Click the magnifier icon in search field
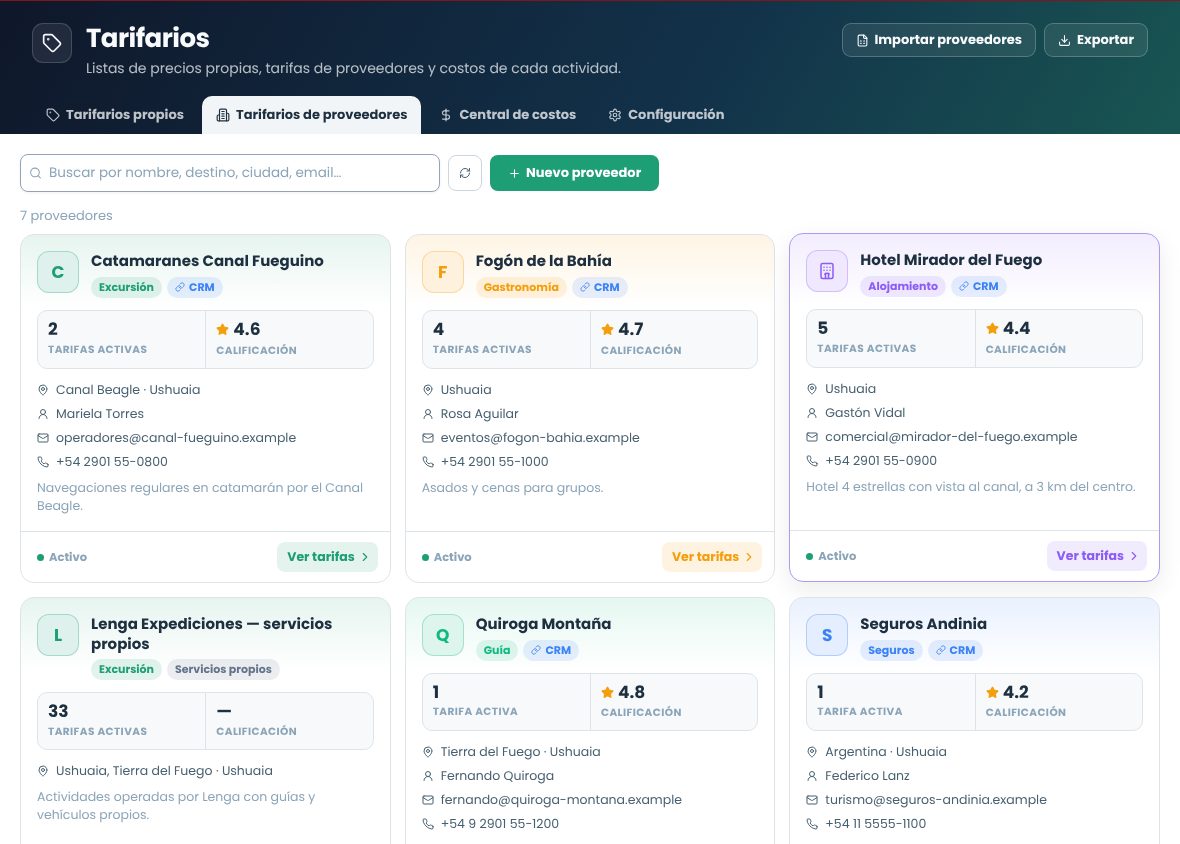The image size is (1180, 844). click(35, 173)
